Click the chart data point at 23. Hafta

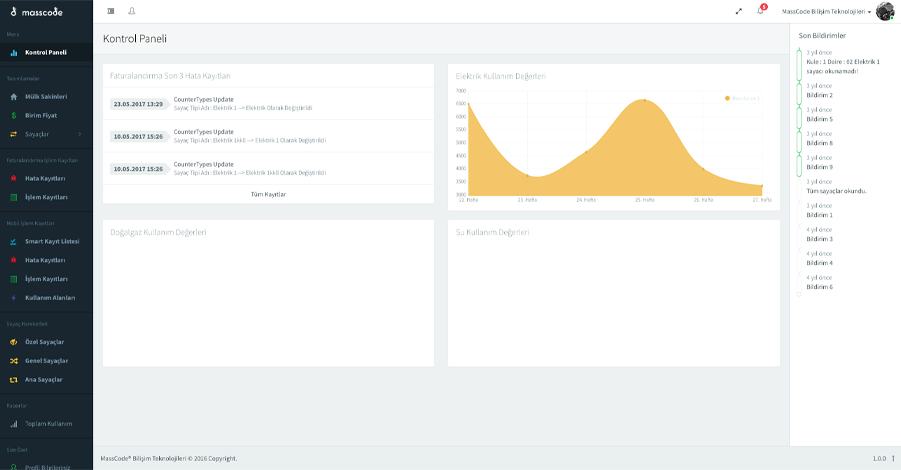point(527,175)
